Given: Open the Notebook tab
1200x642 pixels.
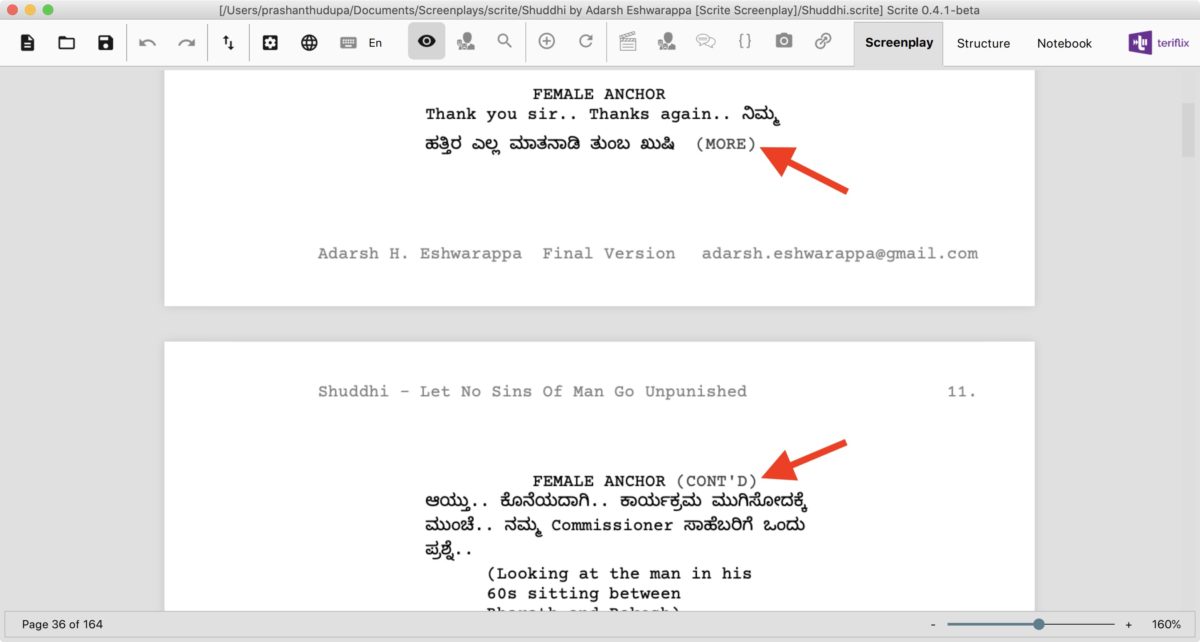Looking at the screenshot, I should pos(1064,44).
